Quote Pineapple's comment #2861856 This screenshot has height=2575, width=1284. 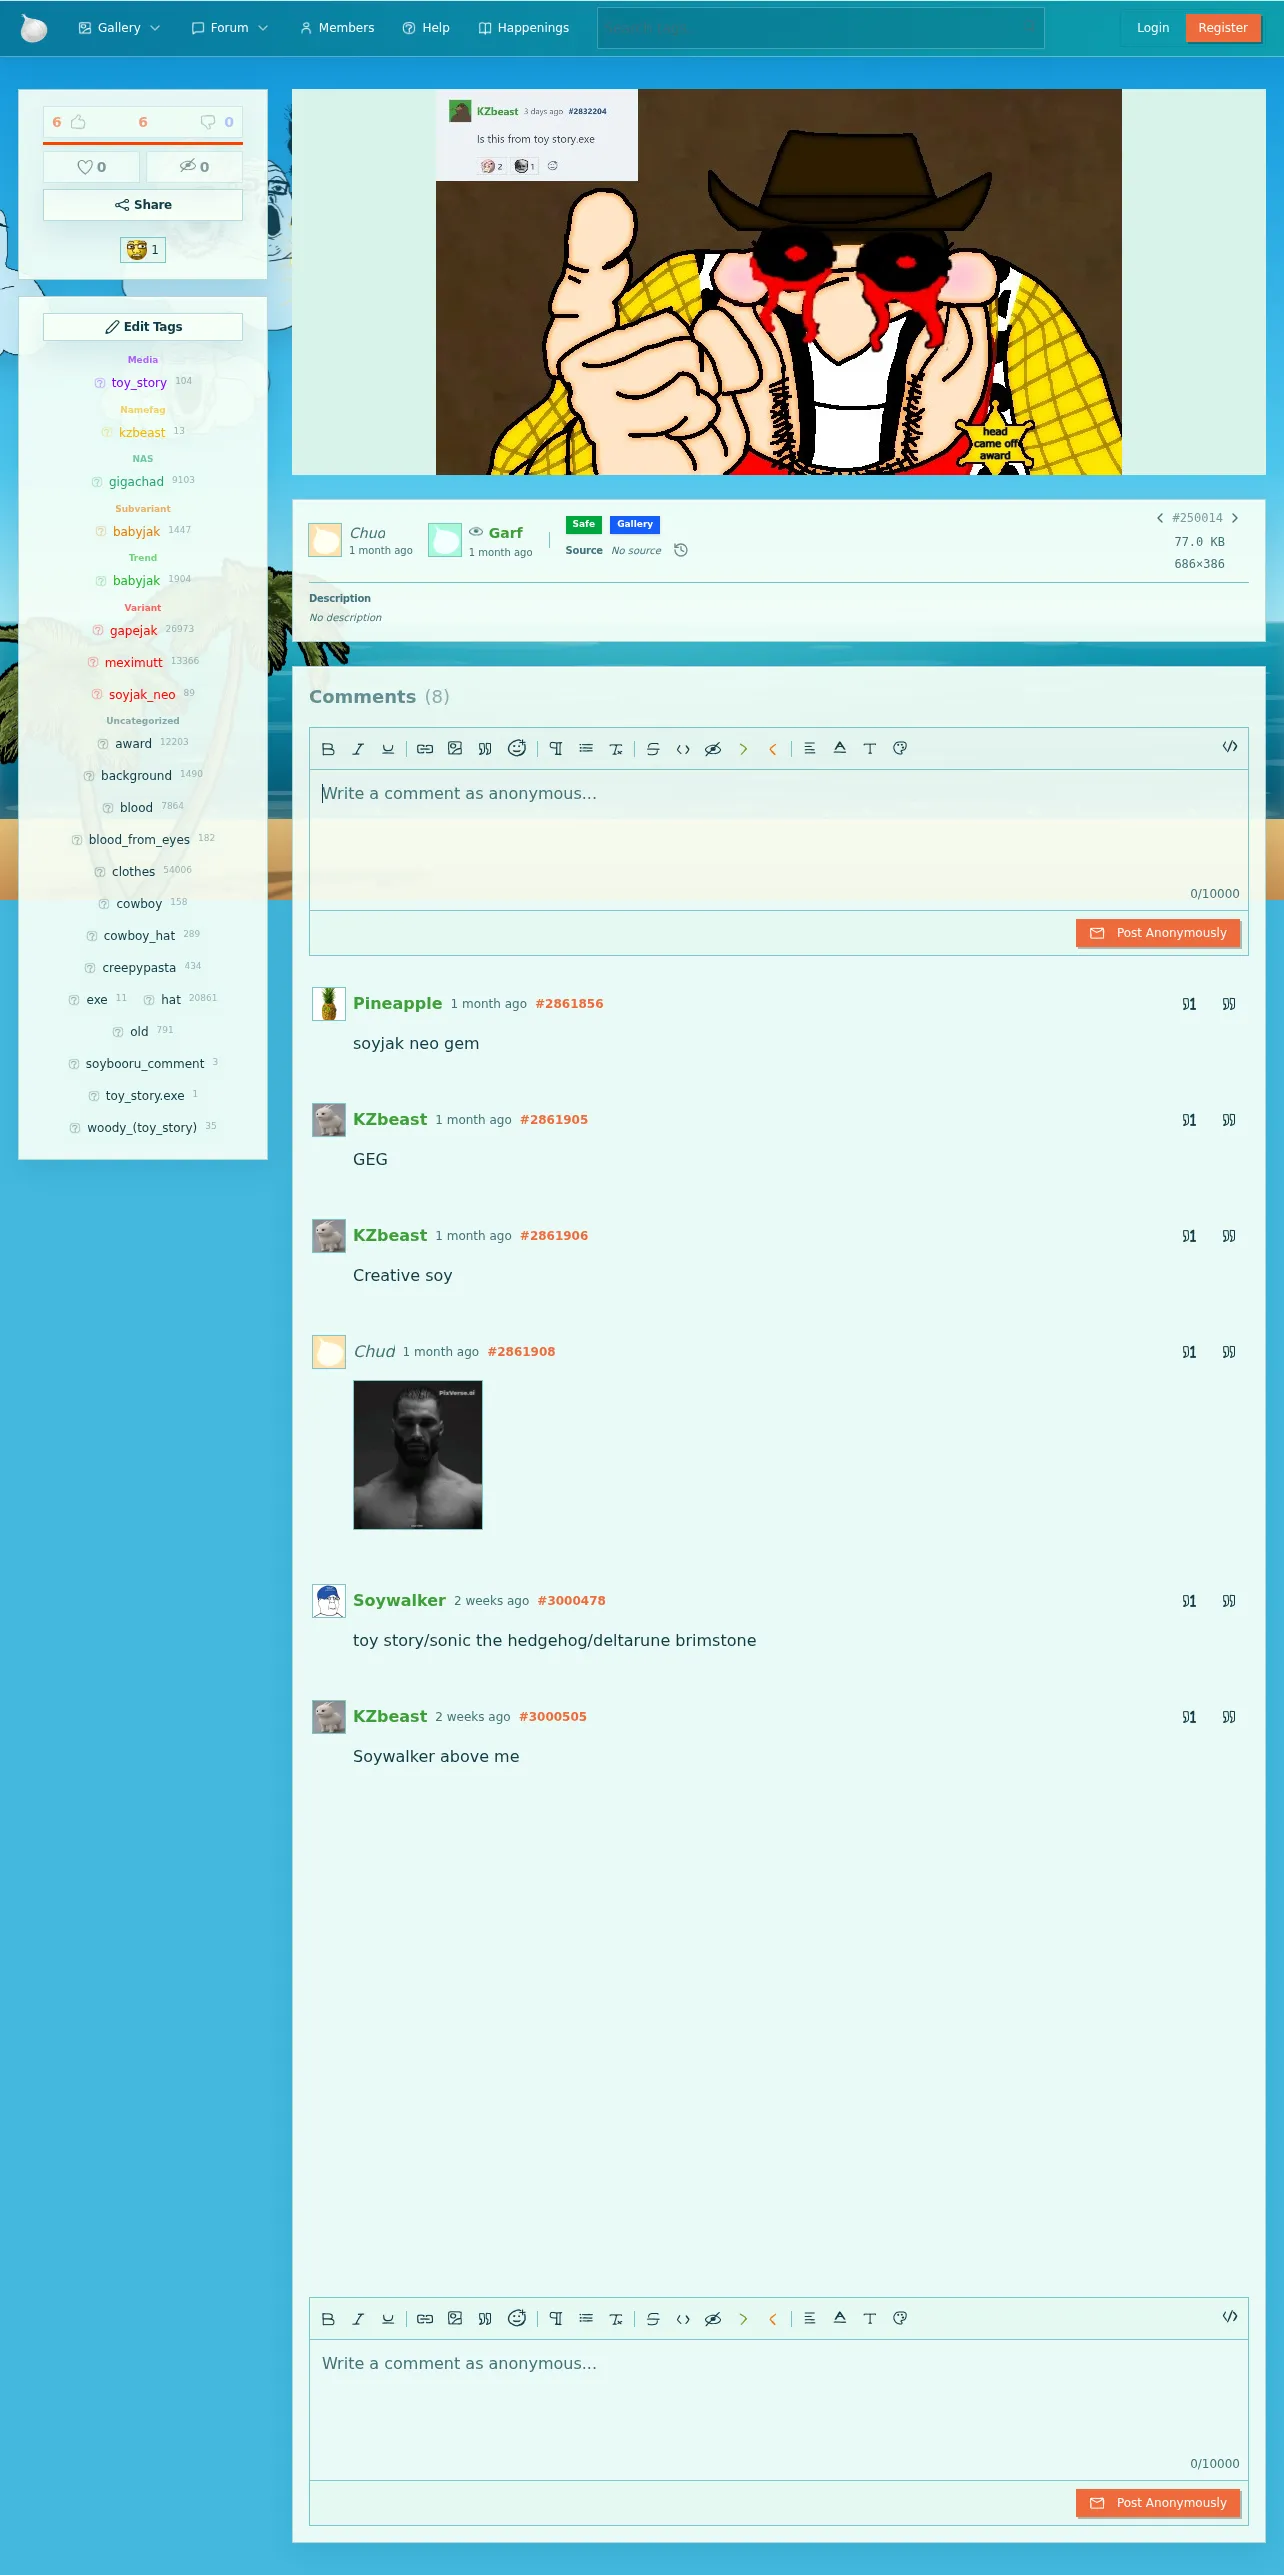[x=1229, y=1004]
